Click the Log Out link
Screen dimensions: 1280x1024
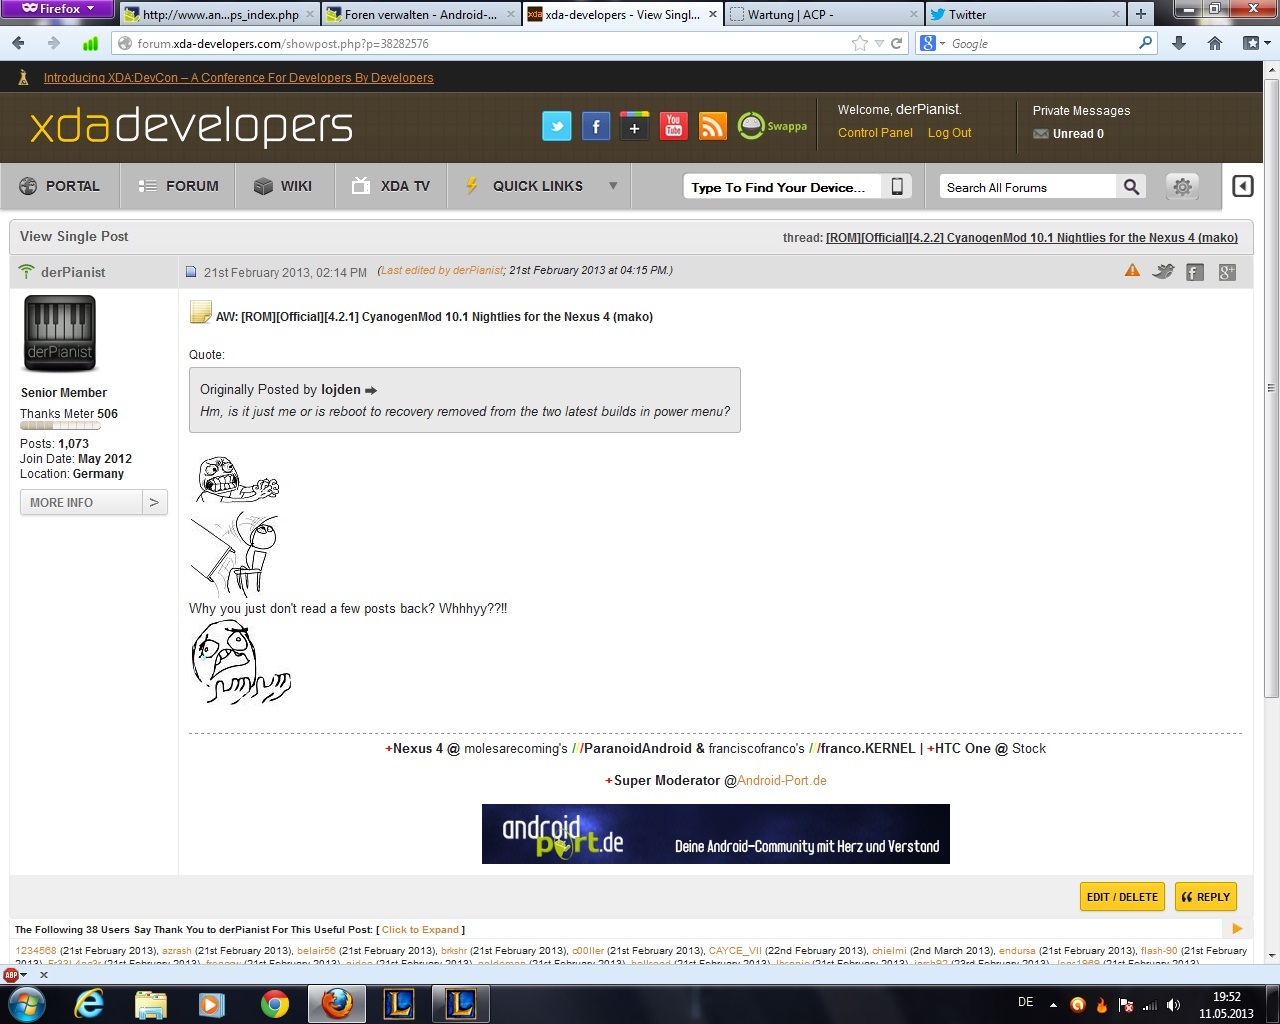click(949, 133)
